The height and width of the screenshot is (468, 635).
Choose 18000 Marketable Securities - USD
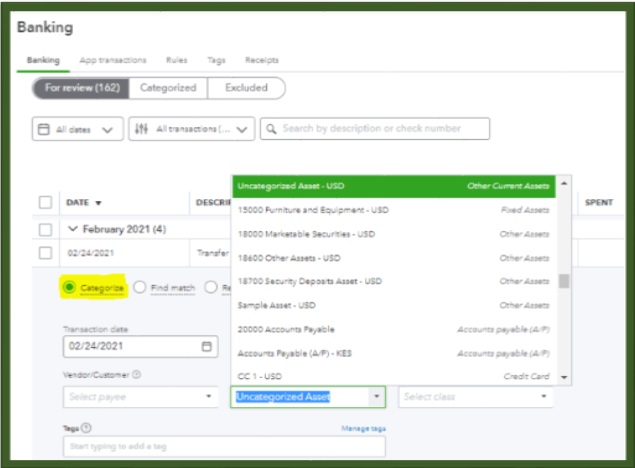(394, 234)
